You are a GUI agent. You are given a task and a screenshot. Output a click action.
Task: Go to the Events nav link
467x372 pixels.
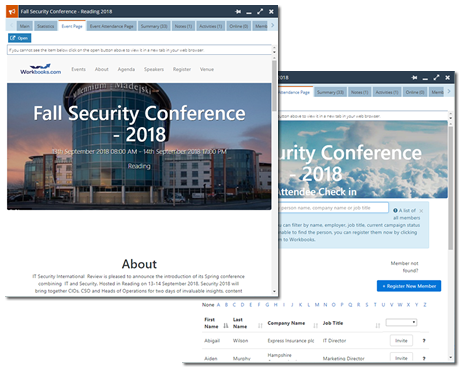point(79,69)
